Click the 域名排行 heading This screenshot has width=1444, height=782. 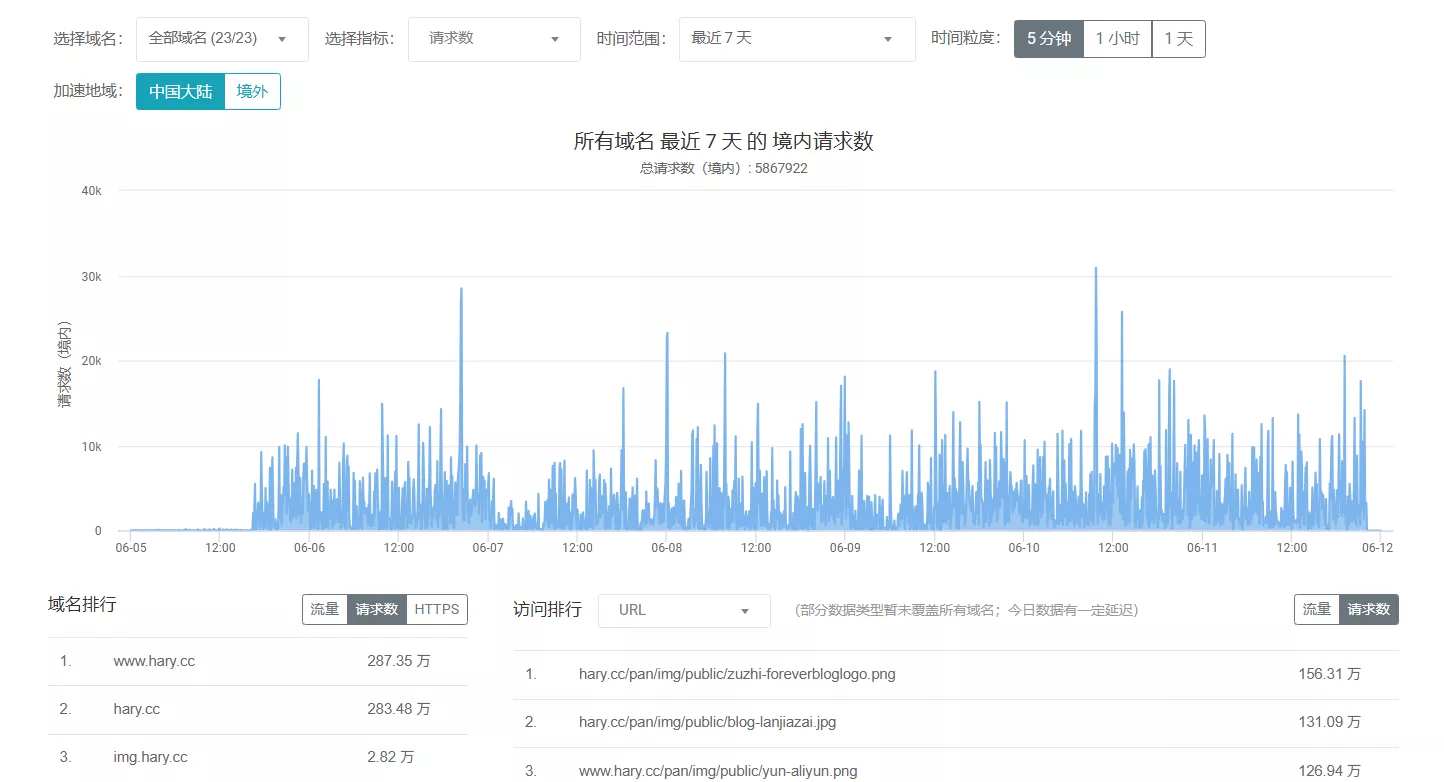point(82,604)
